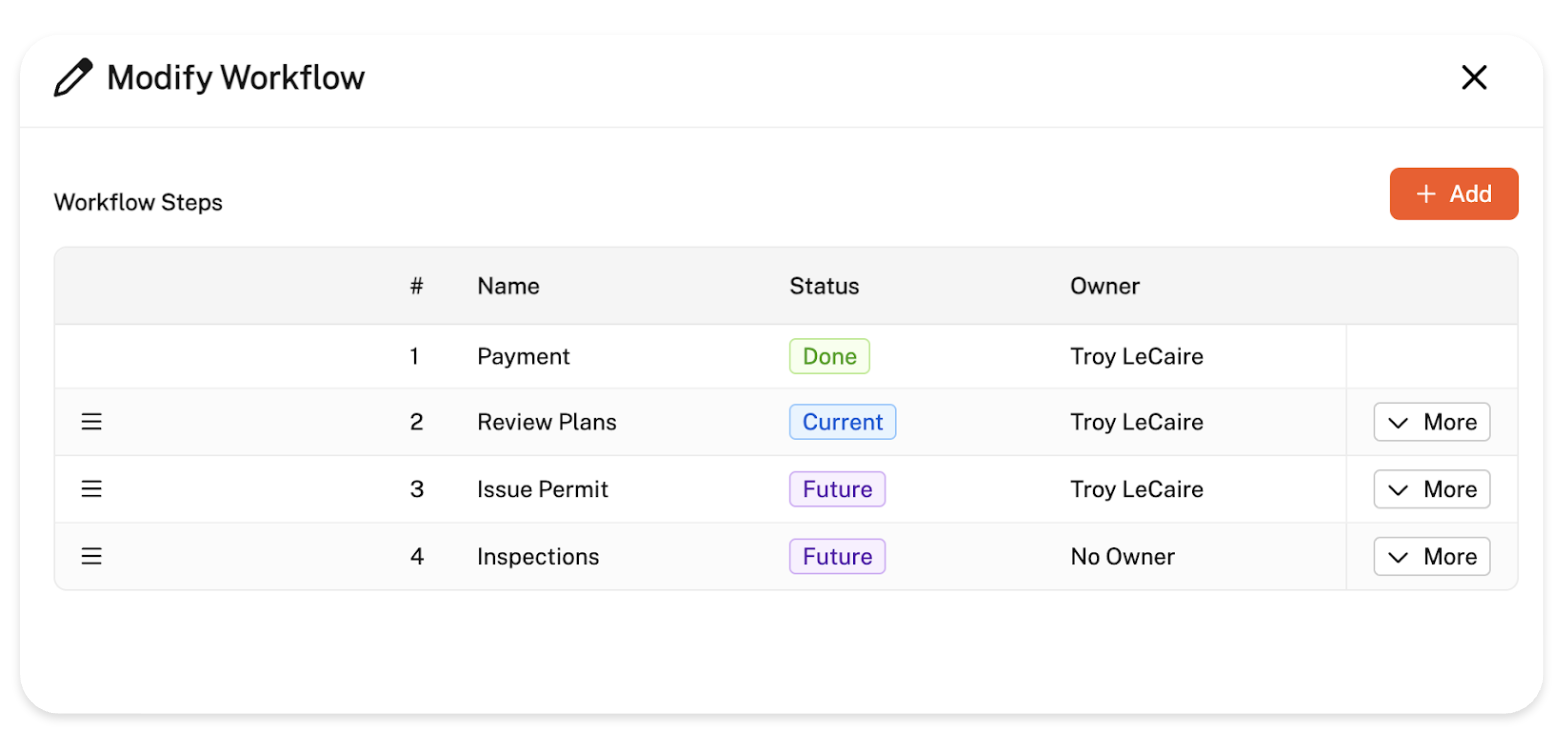Click the Status column header
Screen dimensions: 1558x742
(x=824, y=286)
